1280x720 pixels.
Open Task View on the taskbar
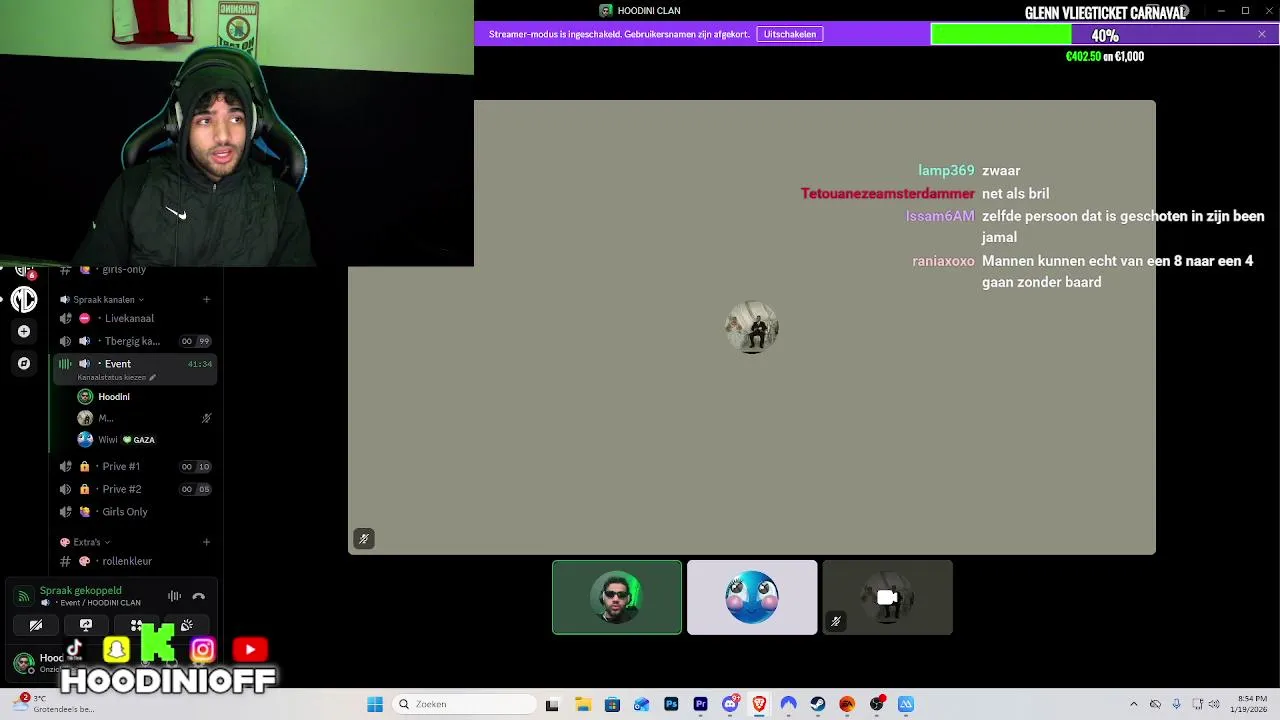(552, 704)
